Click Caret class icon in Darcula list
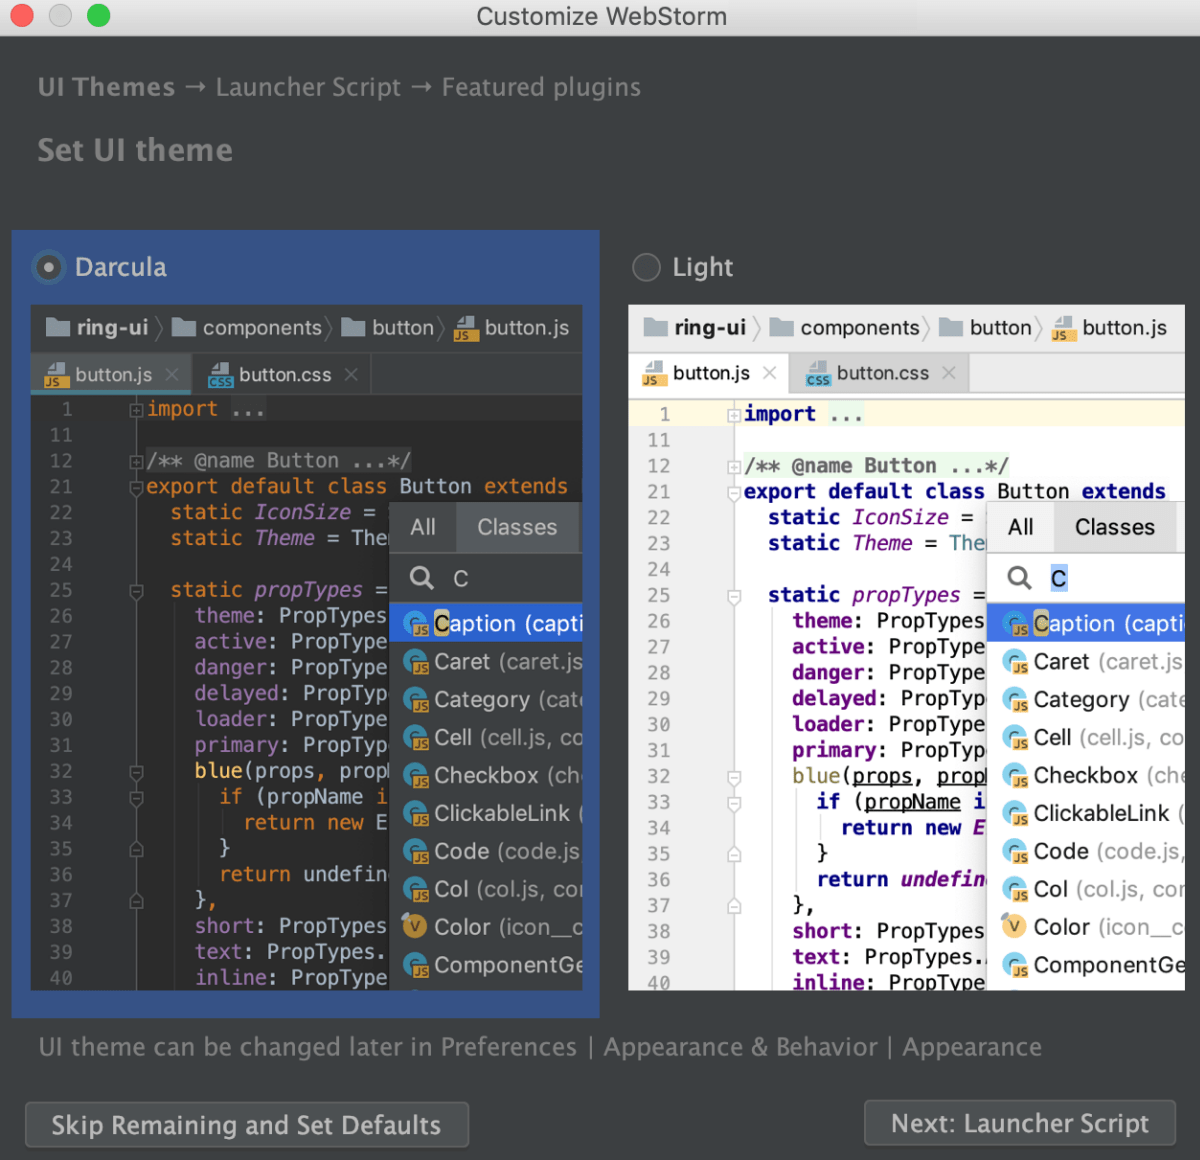Image resolution: width=1200 pixels, height=1160 pixels. click(x=416, y=662)
